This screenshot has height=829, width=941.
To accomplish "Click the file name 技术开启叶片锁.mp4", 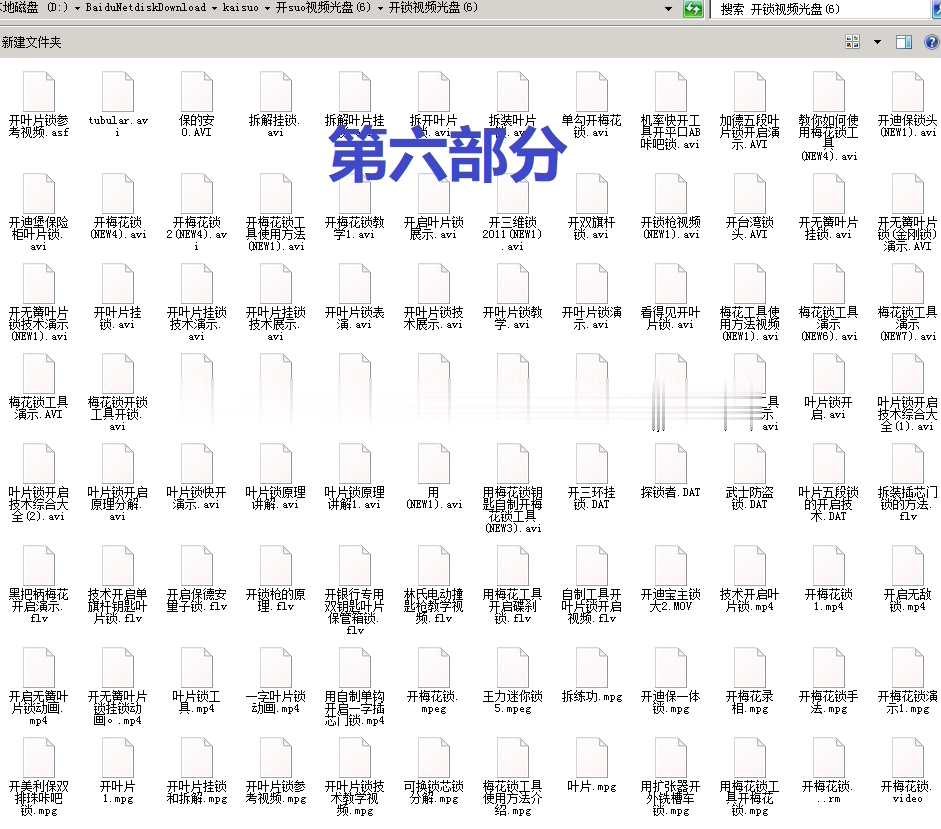I will 750,600.
